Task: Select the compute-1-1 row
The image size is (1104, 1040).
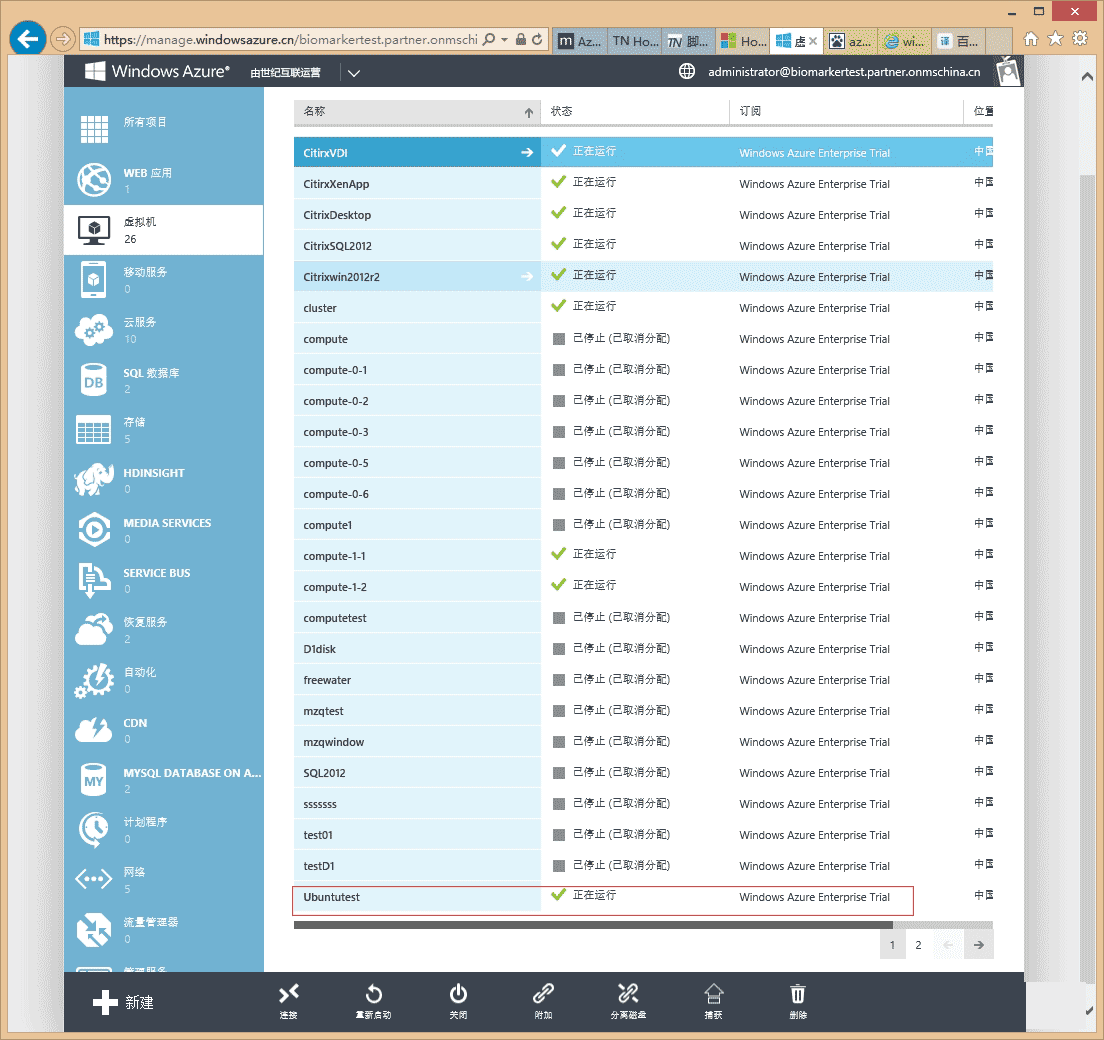Action: pos(643,556)
